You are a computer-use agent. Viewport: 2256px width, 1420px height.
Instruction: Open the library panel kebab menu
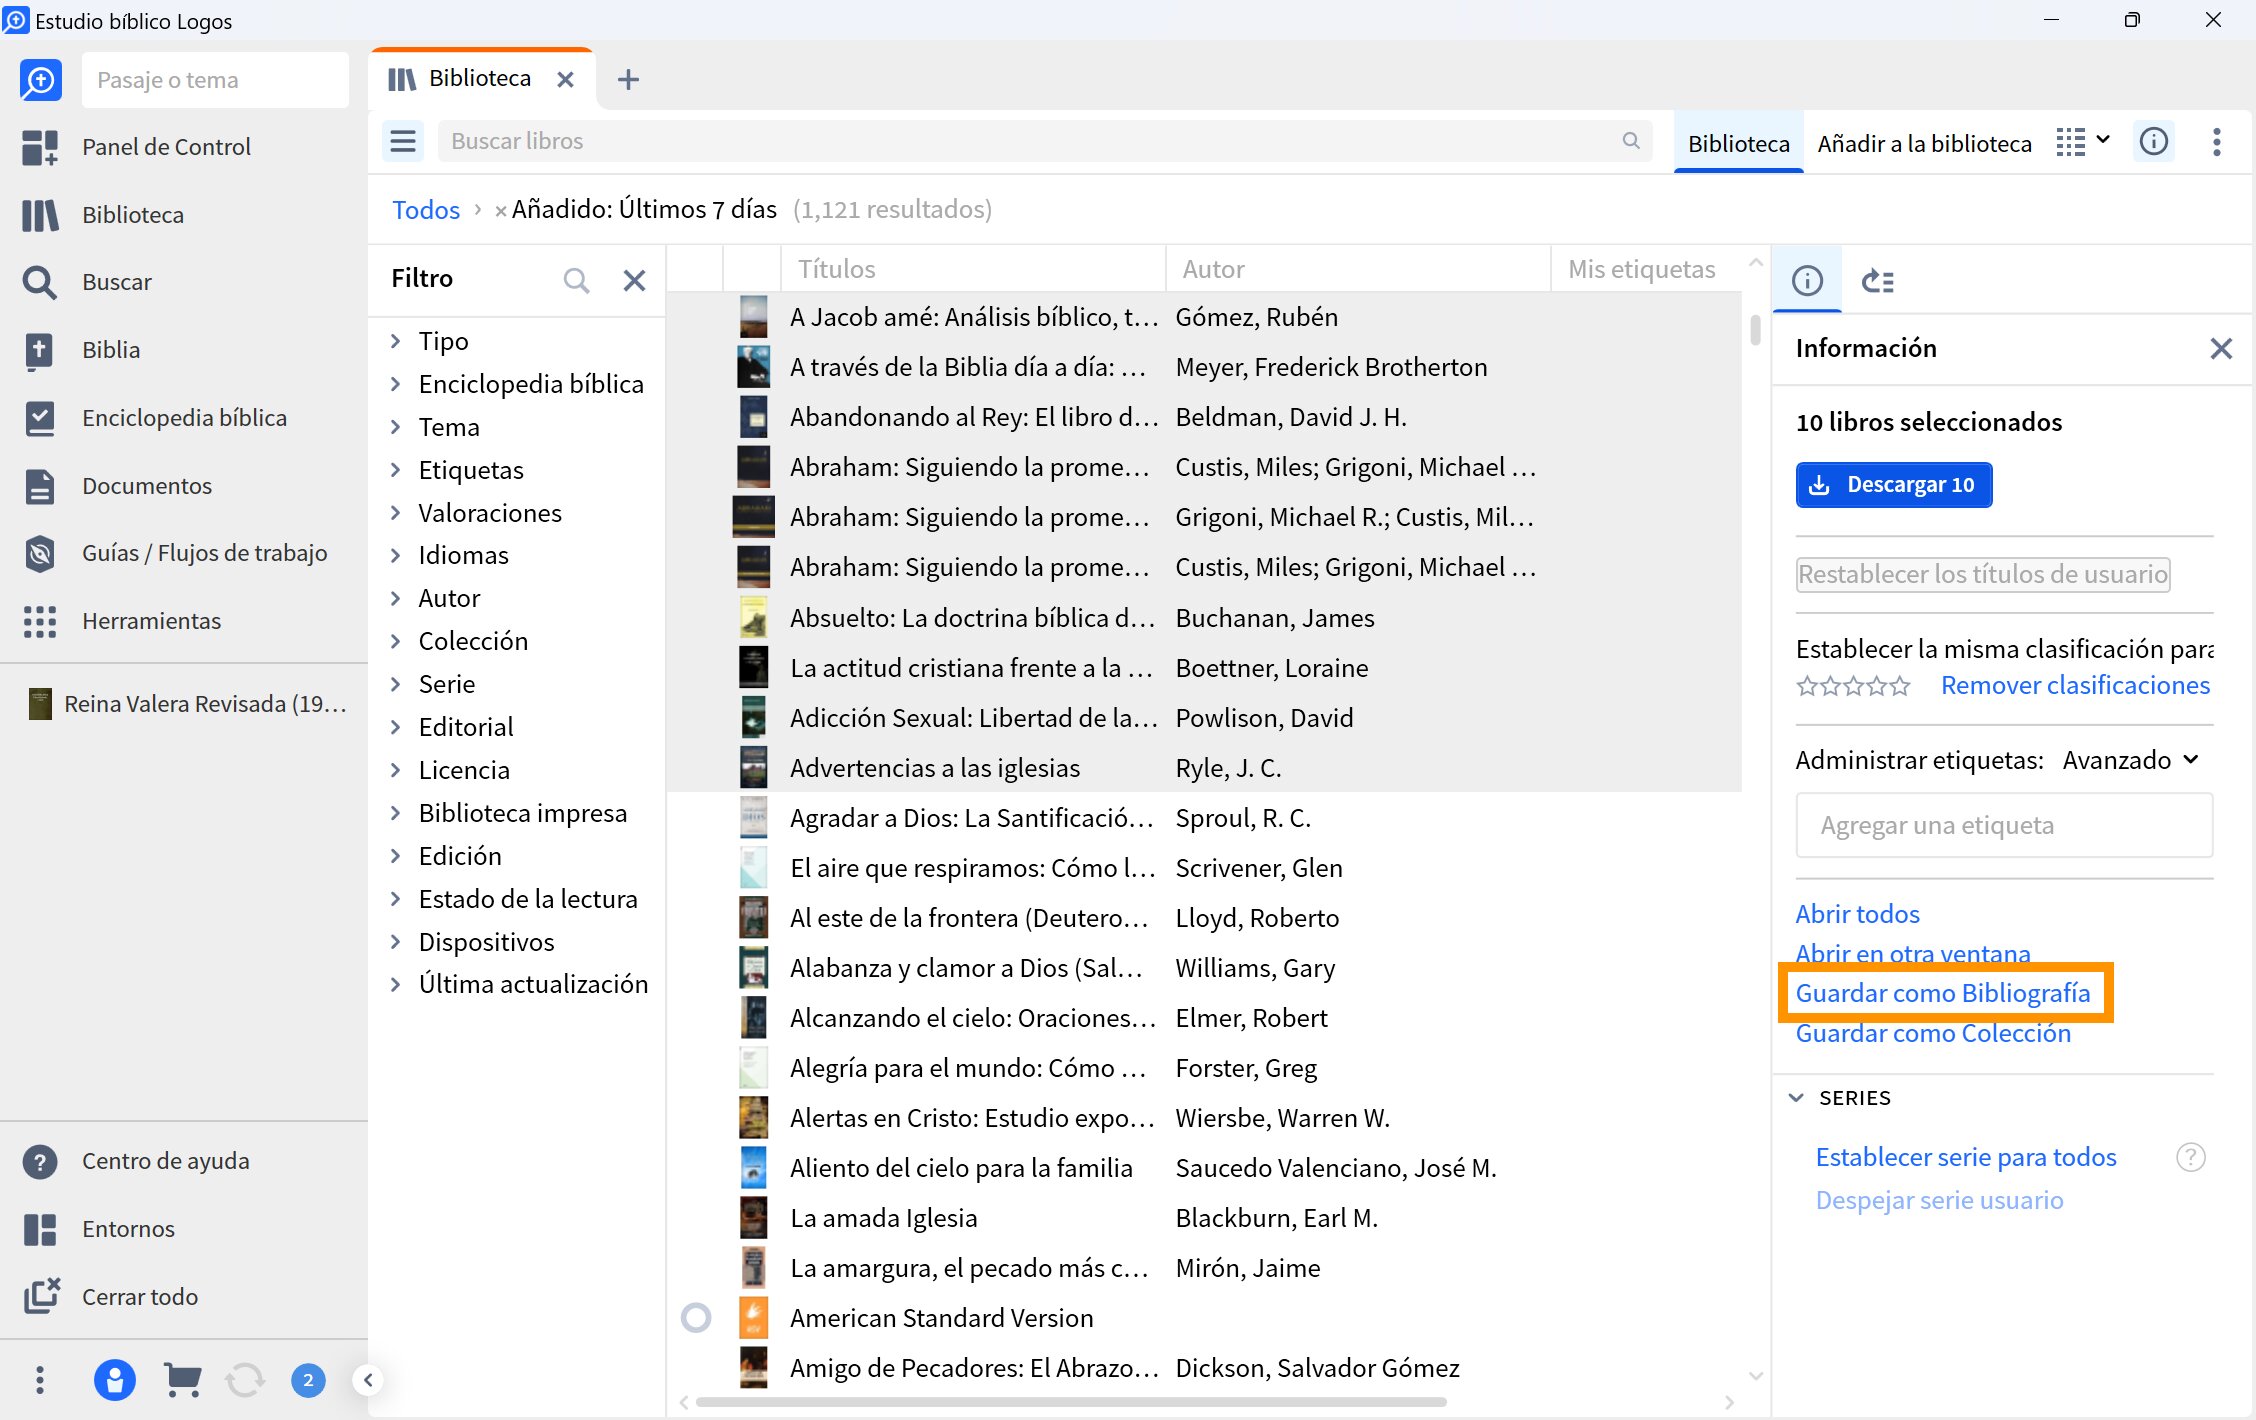(x=2217, y=141)
